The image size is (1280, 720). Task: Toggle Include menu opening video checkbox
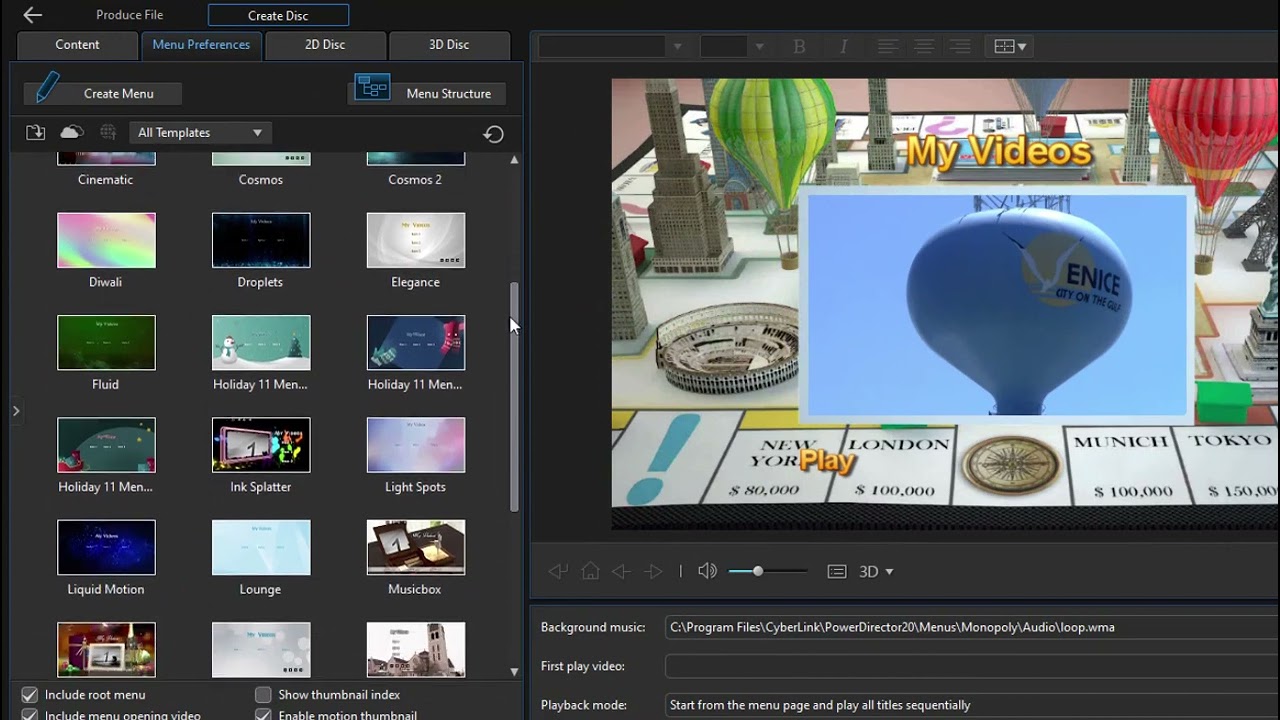30,715
